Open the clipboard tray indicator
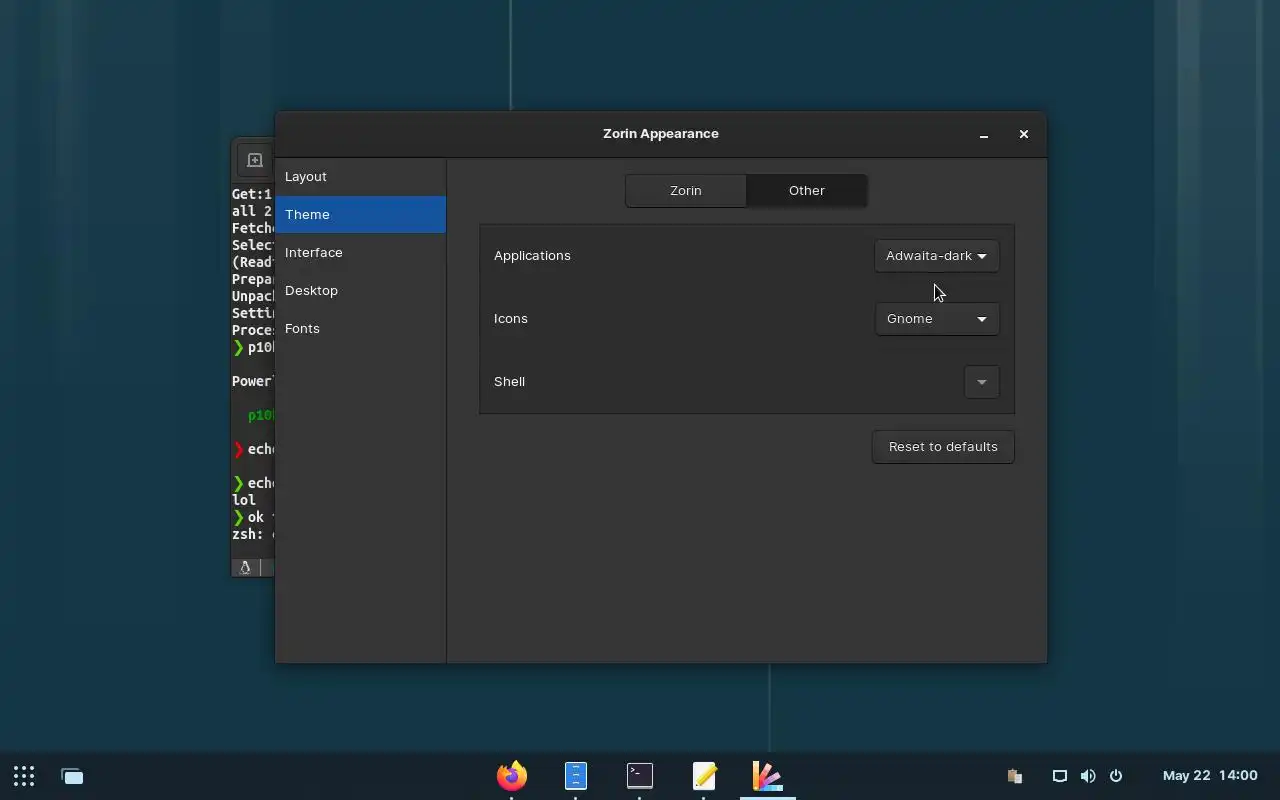Viewport: 1280px width, 800px height. 1014,776
